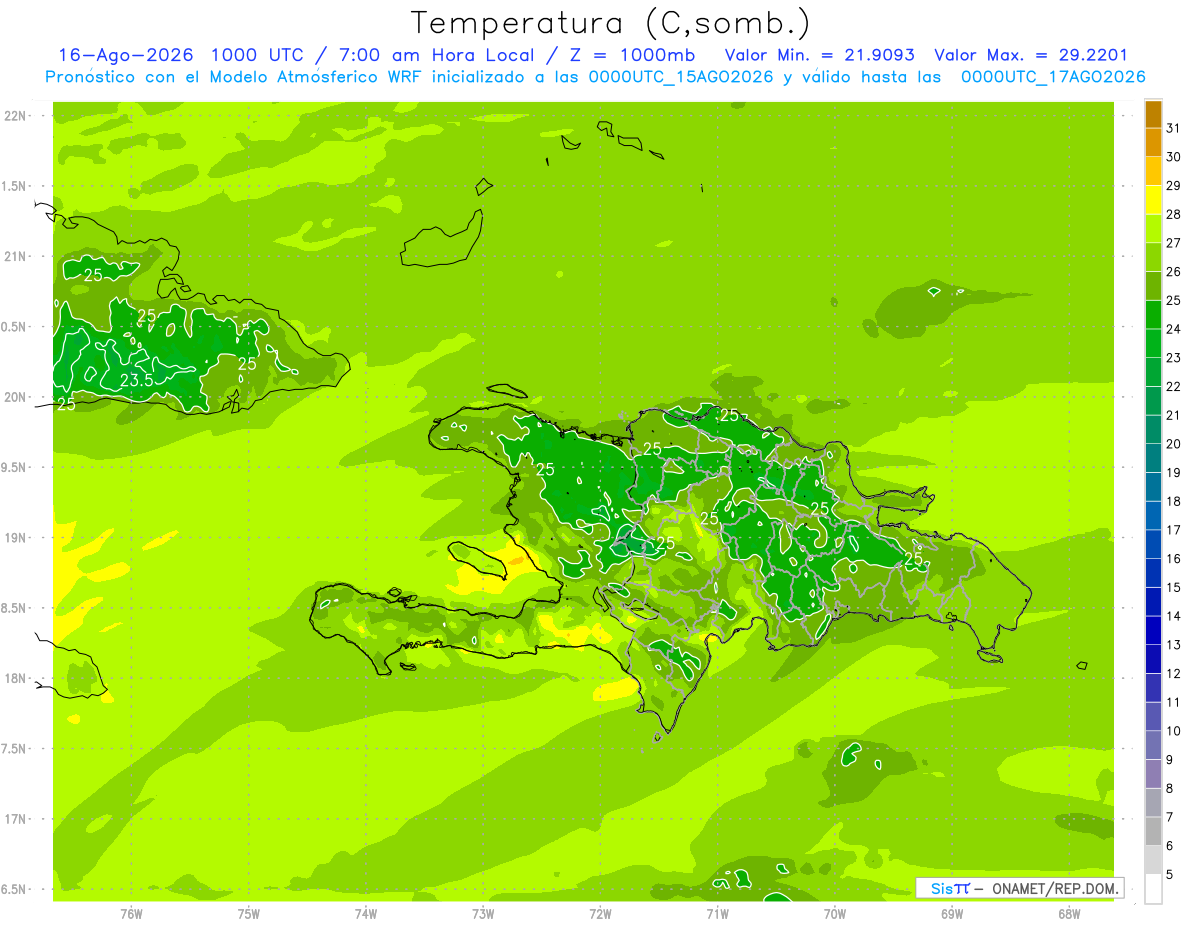Click the "9.5N" latitude tick label
The width and height of the screenshot is (1200, 927).
[15, 467]
